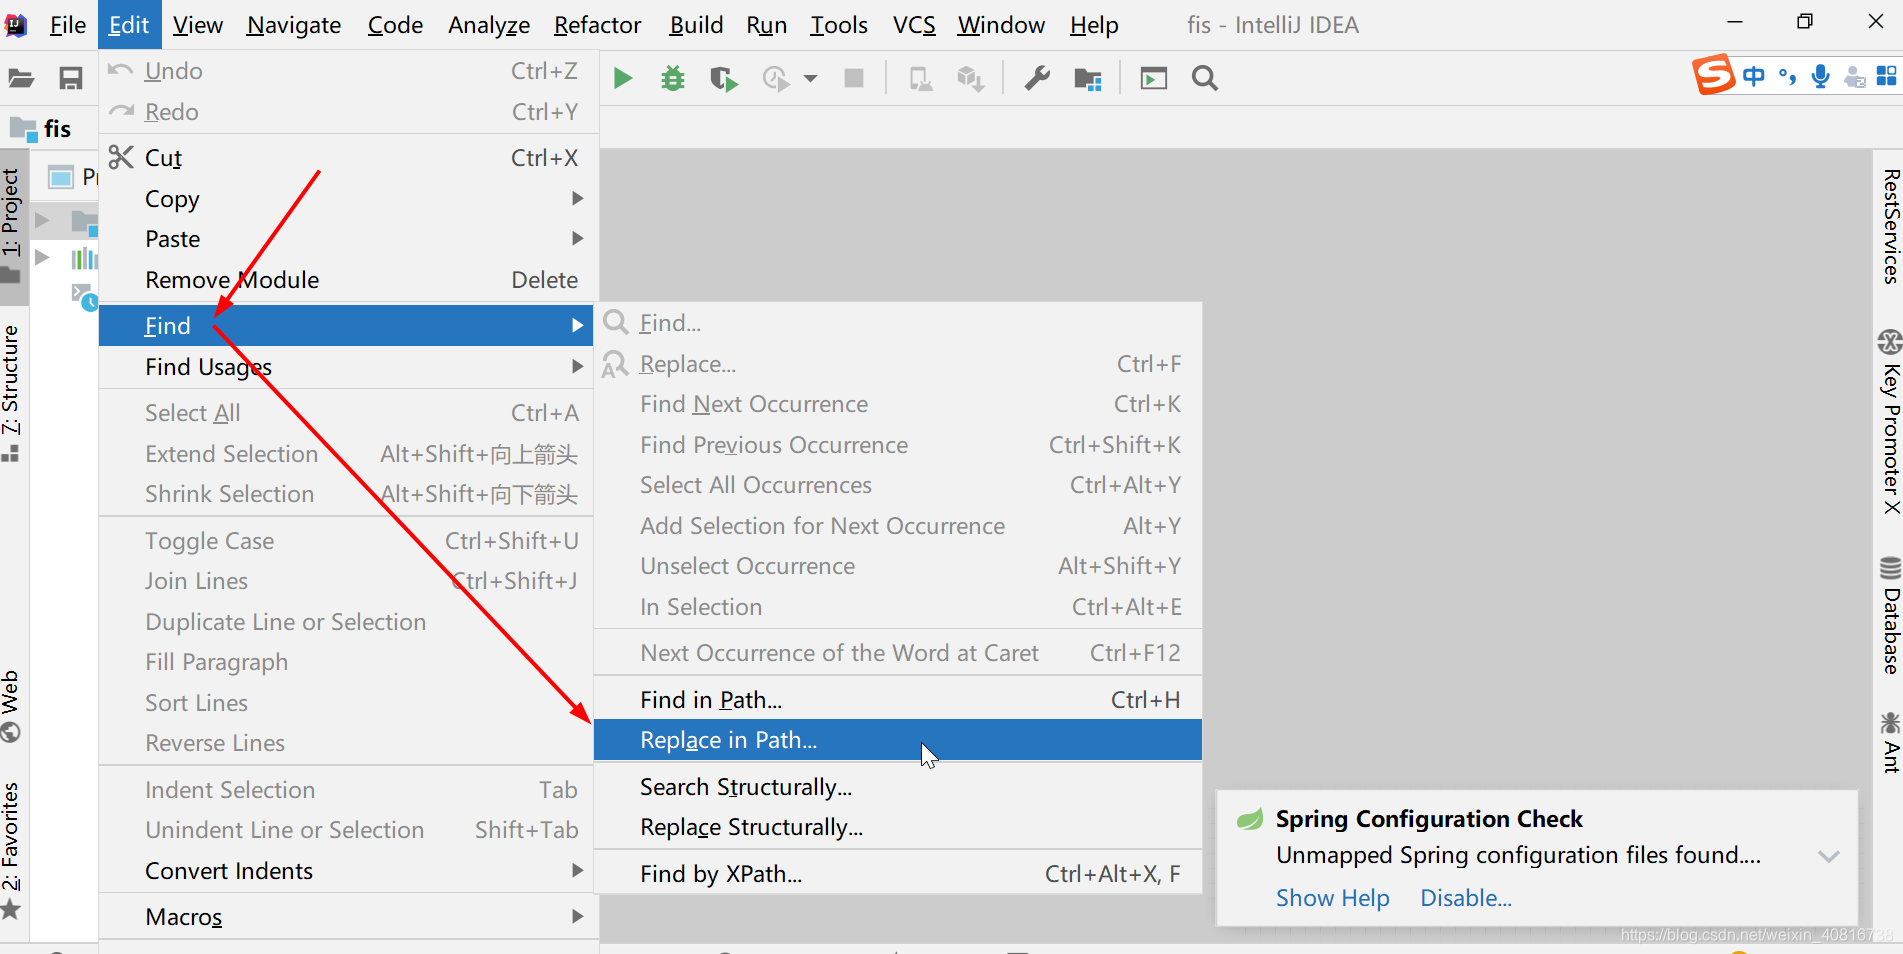This screenshot has height=954, width=1903.
Task: Click the Sogou microphone voice input icon
Action: (1820, 76)
